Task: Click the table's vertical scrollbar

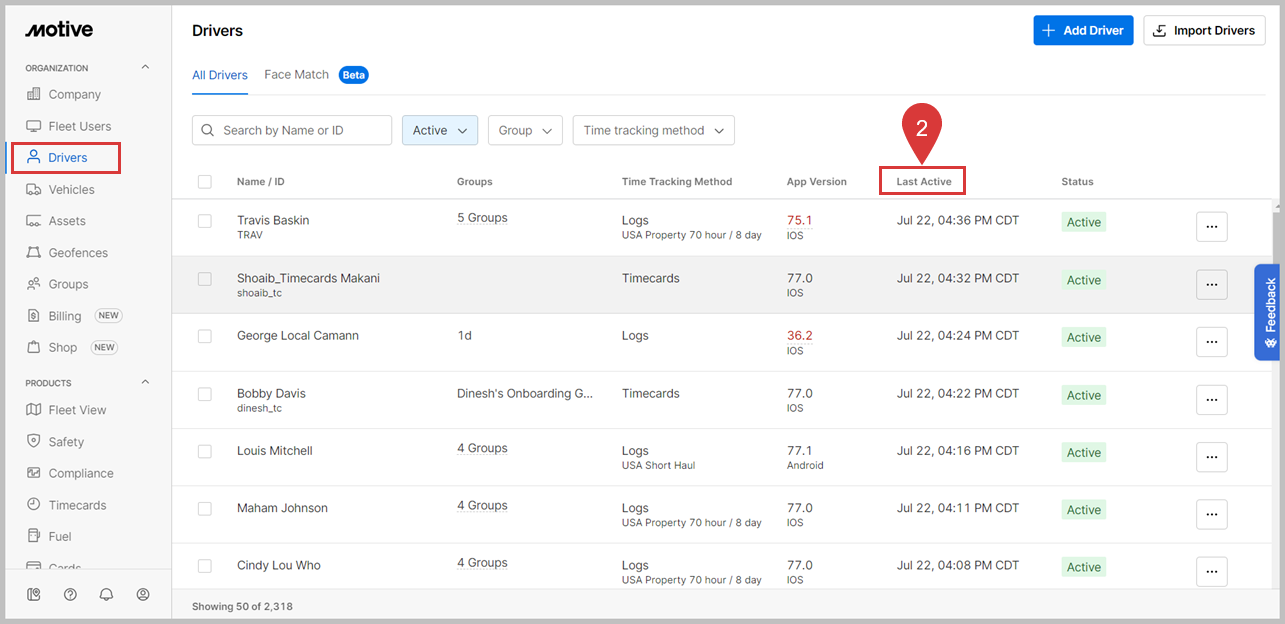Action: pos(1278,394)
